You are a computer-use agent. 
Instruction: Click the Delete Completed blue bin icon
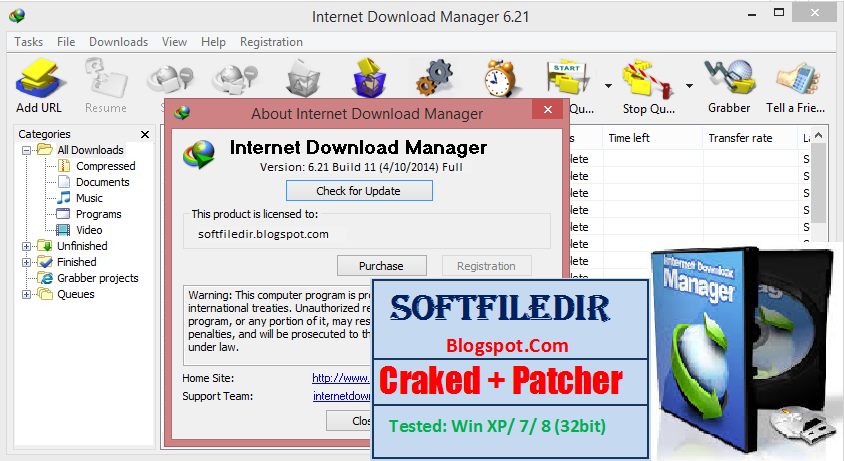369,78
